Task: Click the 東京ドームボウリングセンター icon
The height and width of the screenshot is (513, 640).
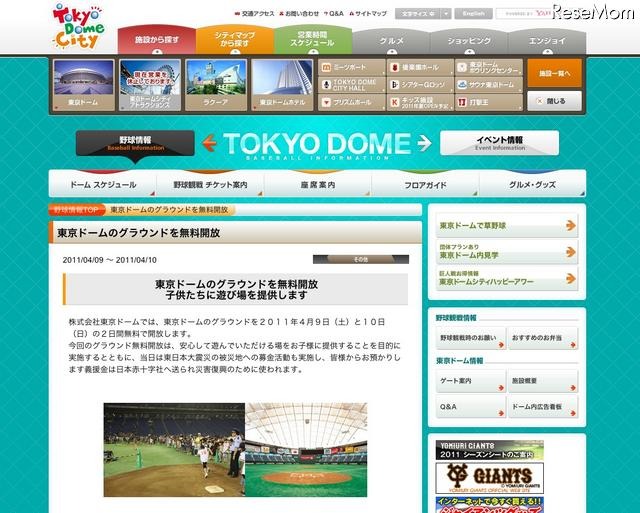Action: pyautogui.click(x=462, y=67)
